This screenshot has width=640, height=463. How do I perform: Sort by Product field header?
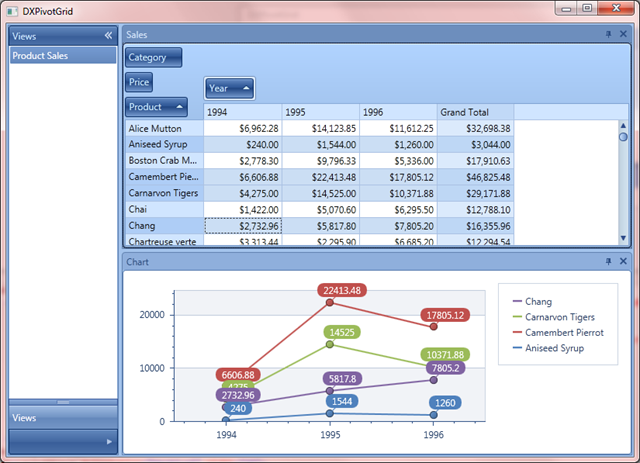pyautogui.click(x=156, y=107)
